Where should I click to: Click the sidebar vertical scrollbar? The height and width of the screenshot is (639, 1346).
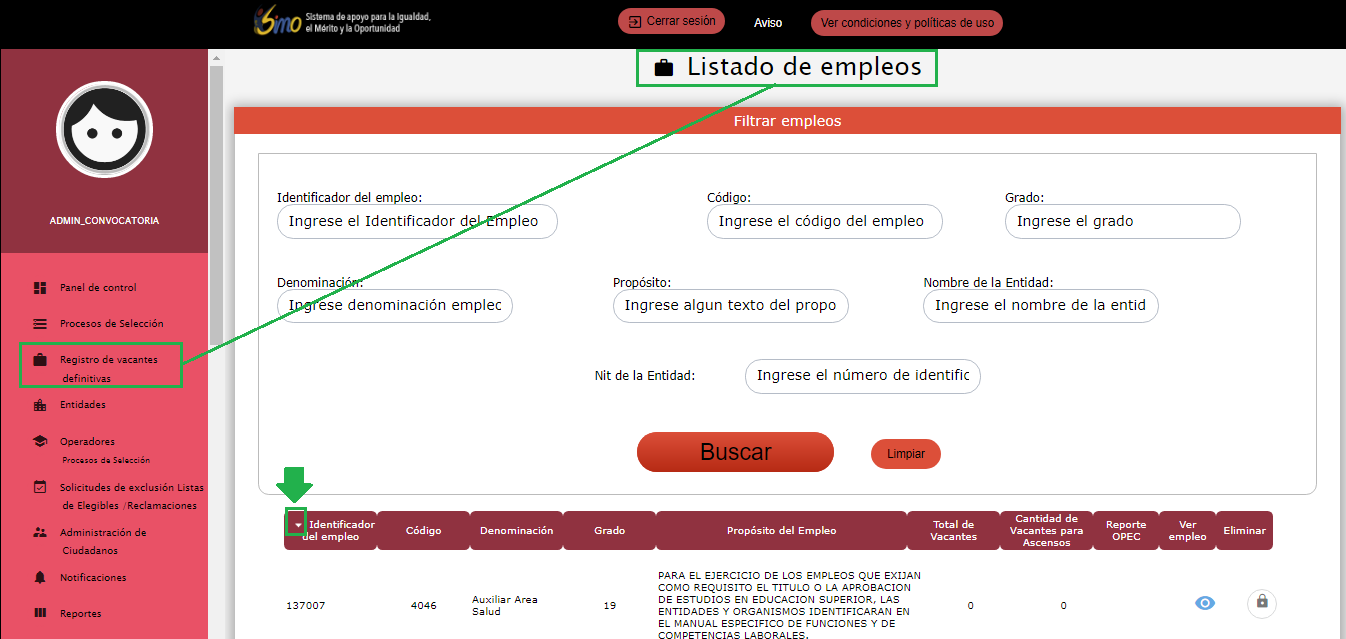216,200
